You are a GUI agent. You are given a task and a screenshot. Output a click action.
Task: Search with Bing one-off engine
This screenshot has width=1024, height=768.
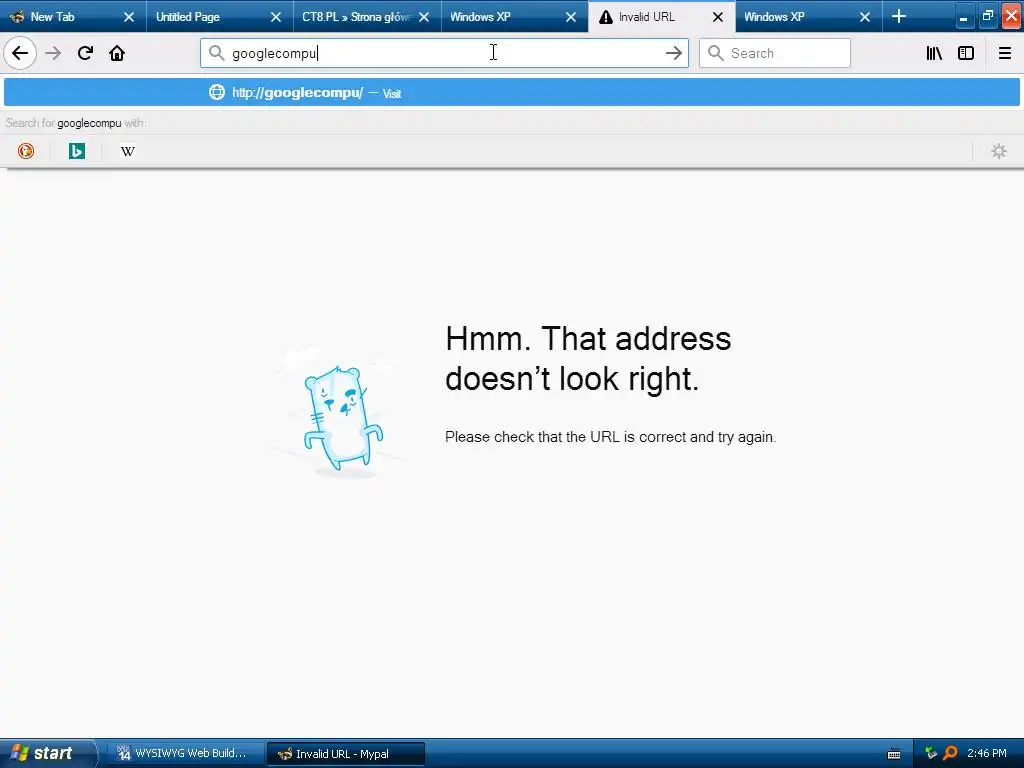point(77,151)
